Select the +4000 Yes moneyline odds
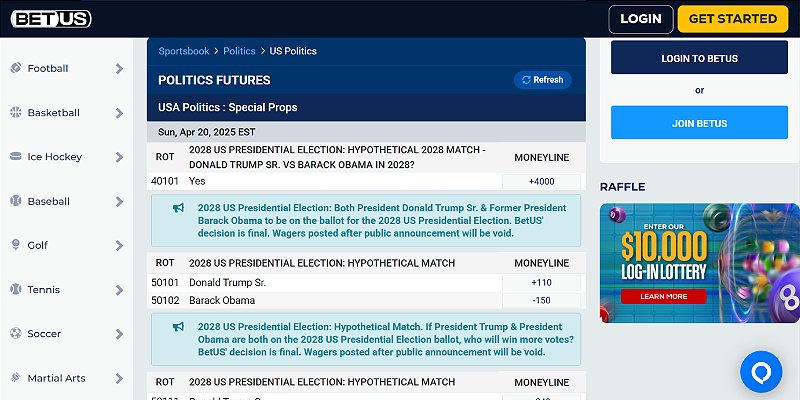Viewport: 800px width, 400px height. point(541,181)
